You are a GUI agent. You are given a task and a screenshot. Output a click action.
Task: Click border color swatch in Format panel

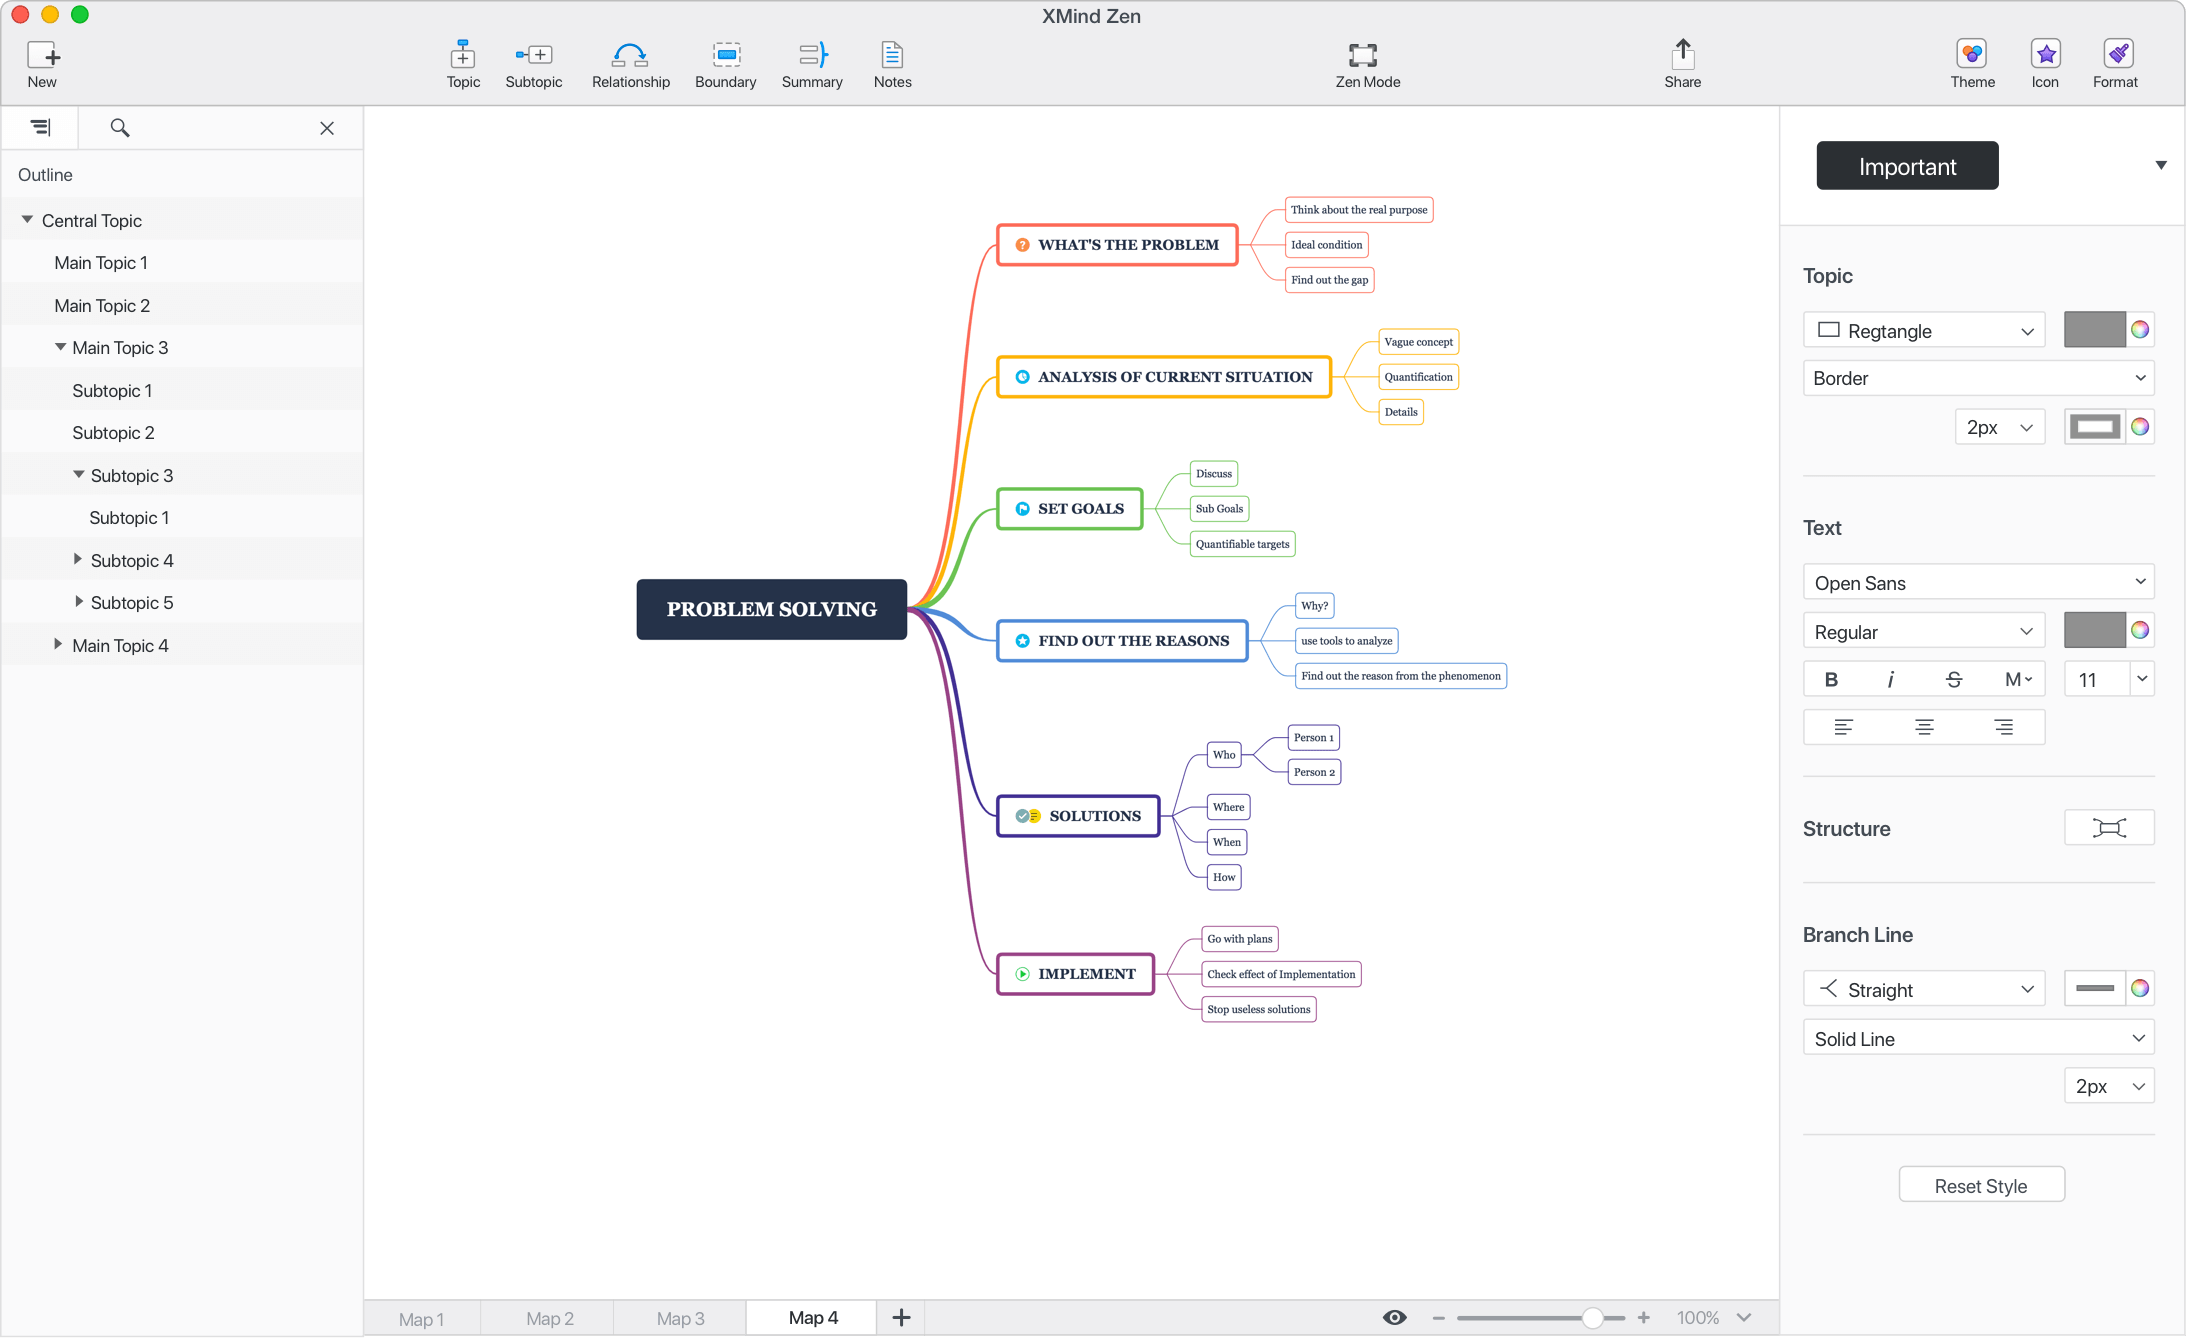[2094, 426]
